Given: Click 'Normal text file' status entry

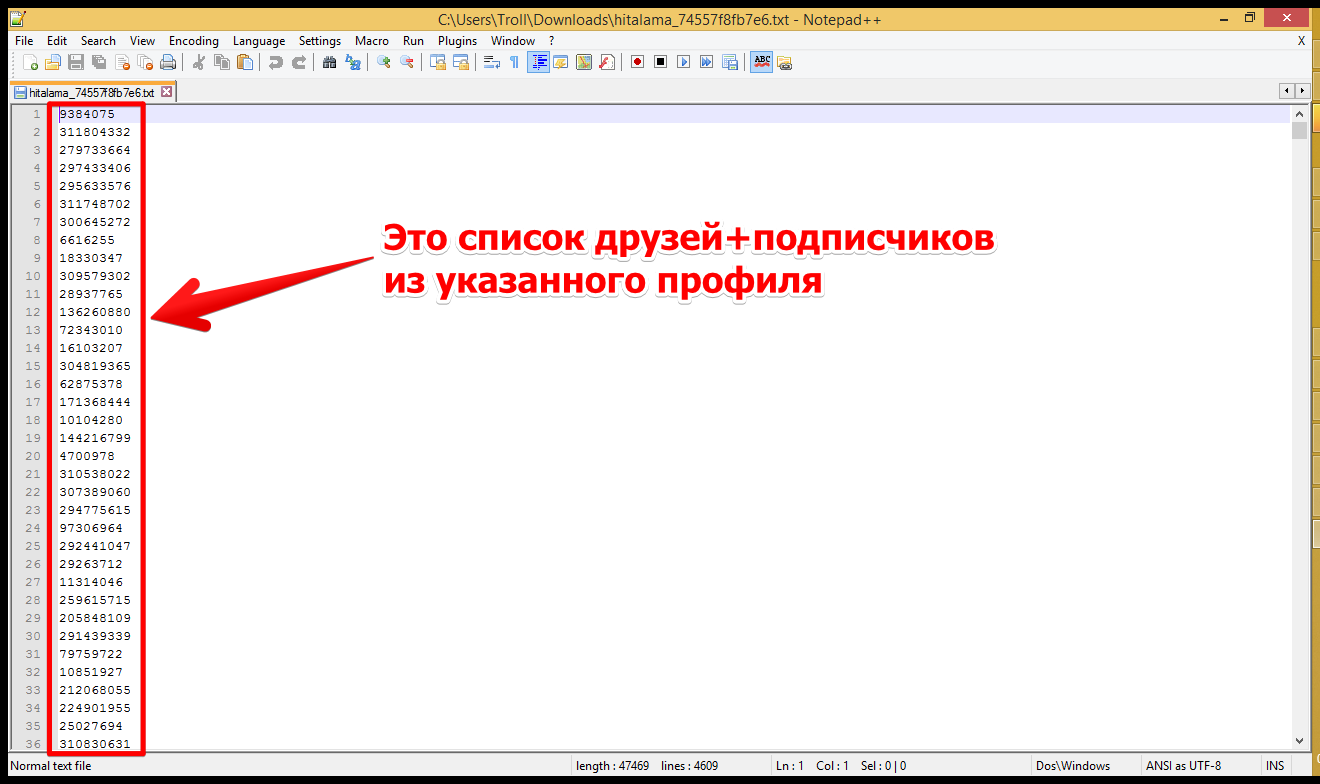Looking at the screenshot, I should pyautogui.click(x=50, y=766).
